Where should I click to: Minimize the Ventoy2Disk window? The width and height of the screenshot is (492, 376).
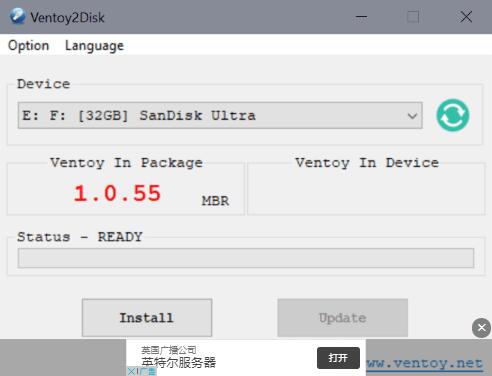[361, 17]
